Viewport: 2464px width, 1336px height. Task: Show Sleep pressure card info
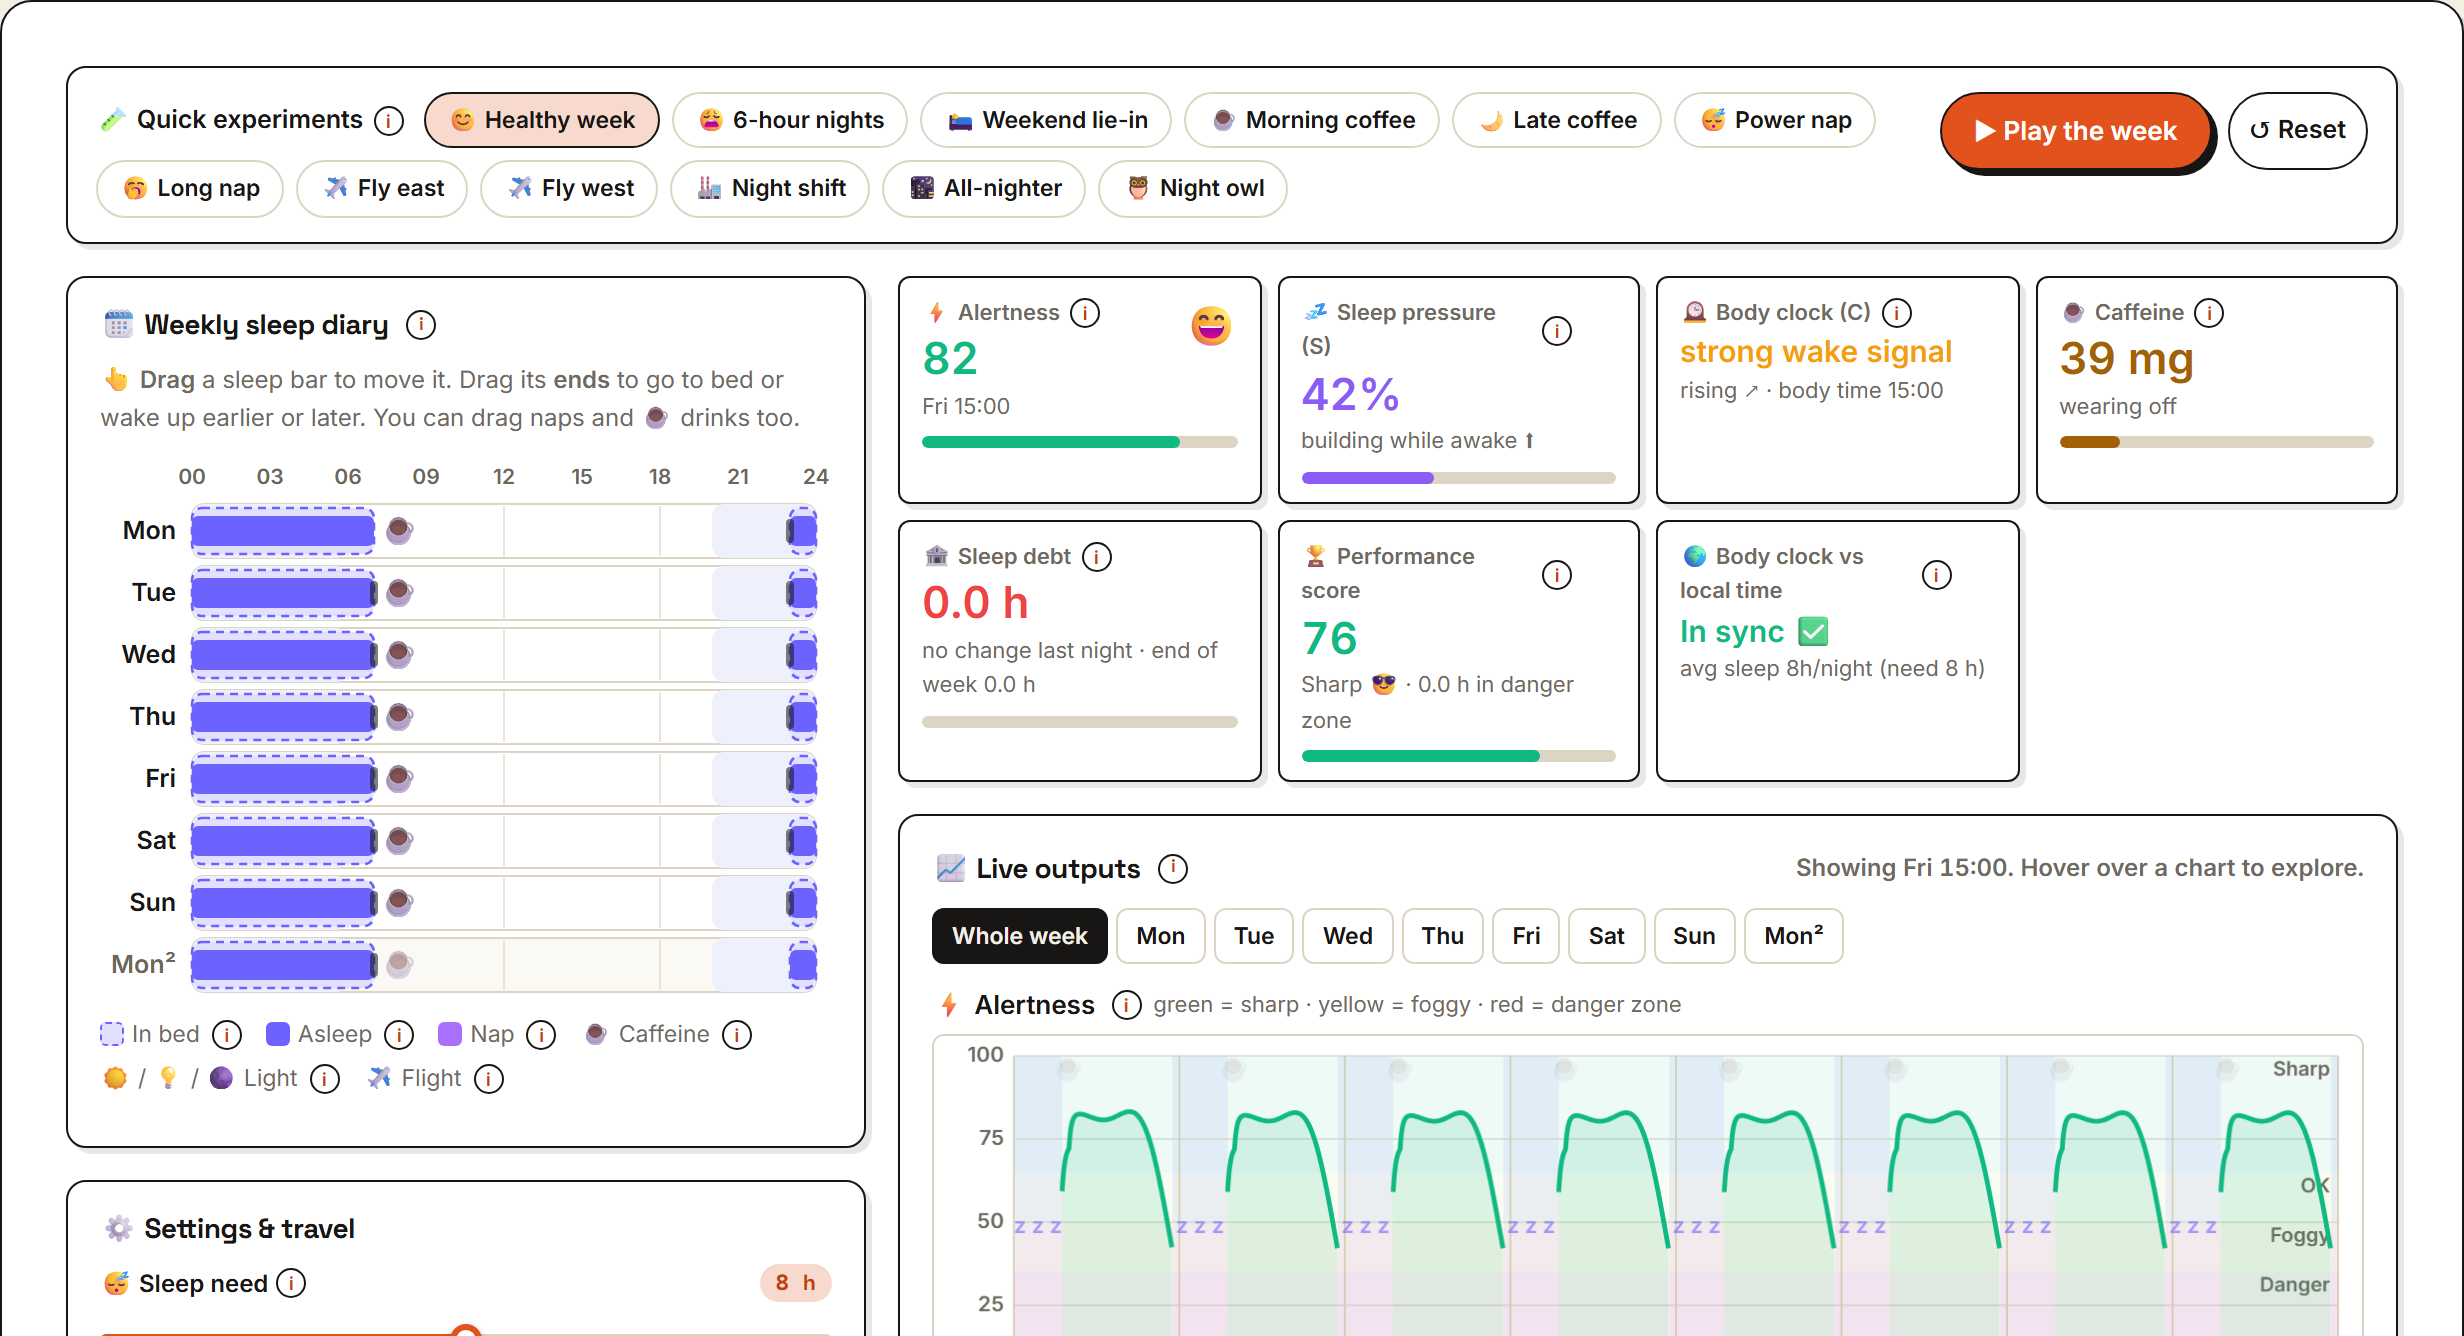1557,331
